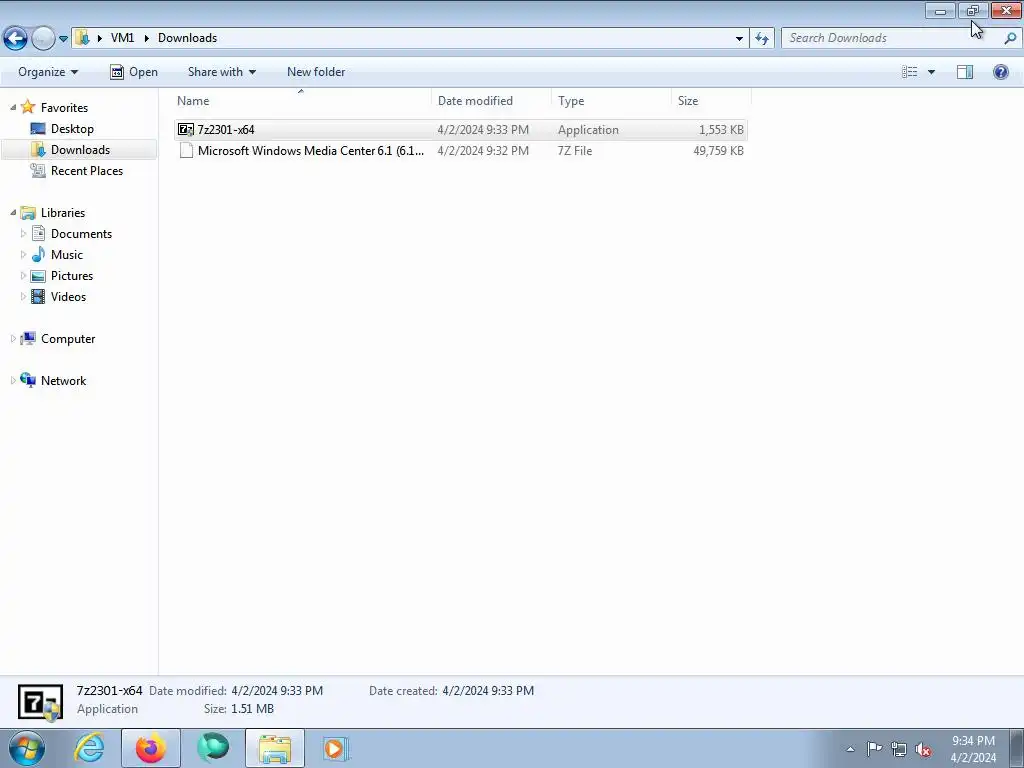Open the Music library
Screen dimensions: 1024x768
click(x=67, y=255)
